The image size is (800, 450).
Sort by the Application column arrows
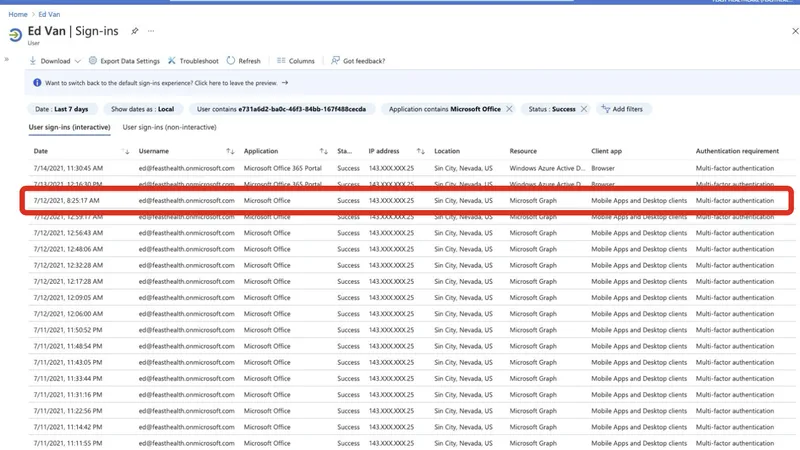[323, 151]
